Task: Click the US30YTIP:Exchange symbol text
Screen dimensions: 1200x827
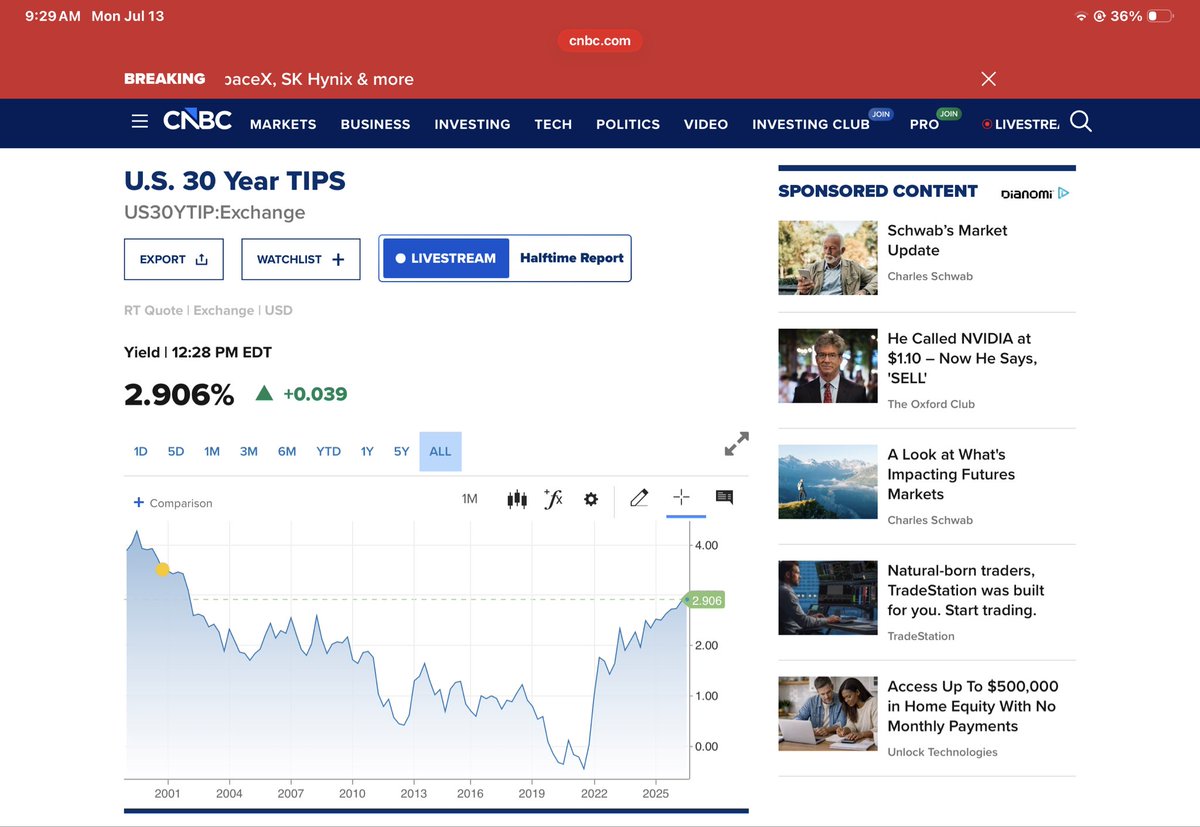Action: [215, 212]
